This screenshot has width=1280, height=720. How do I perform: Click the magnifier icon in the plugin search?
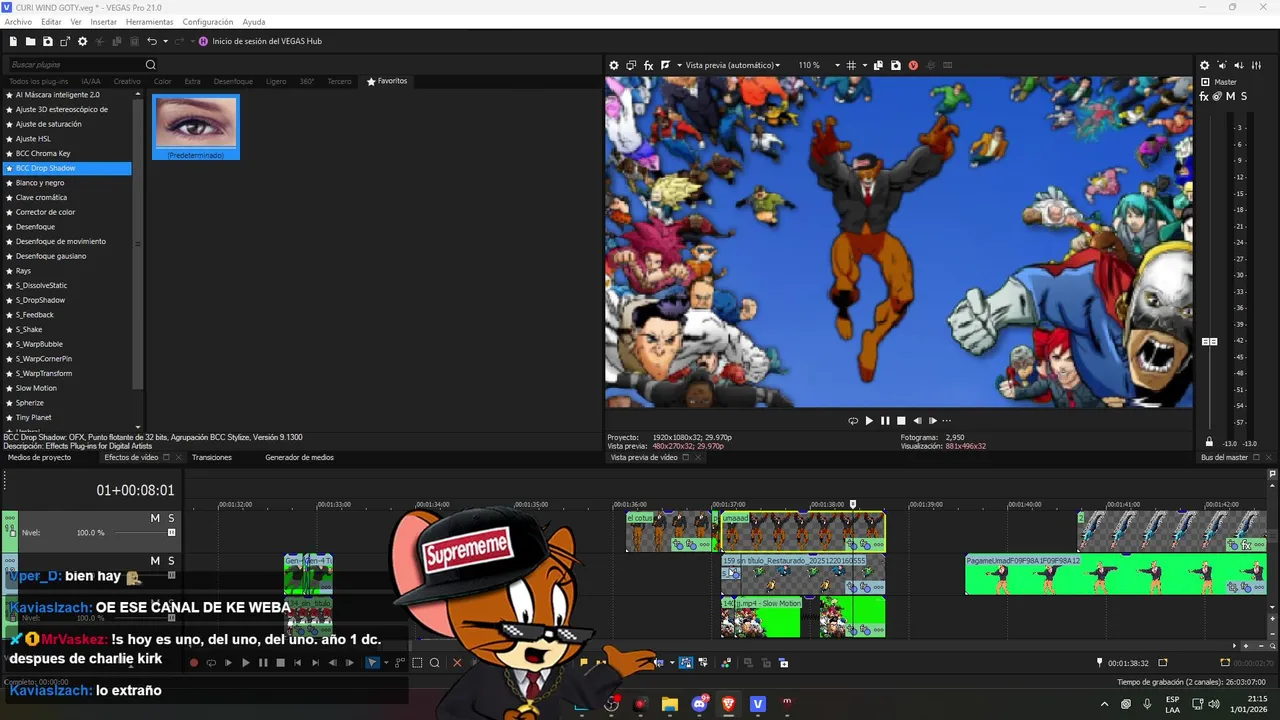pos(151,65)
